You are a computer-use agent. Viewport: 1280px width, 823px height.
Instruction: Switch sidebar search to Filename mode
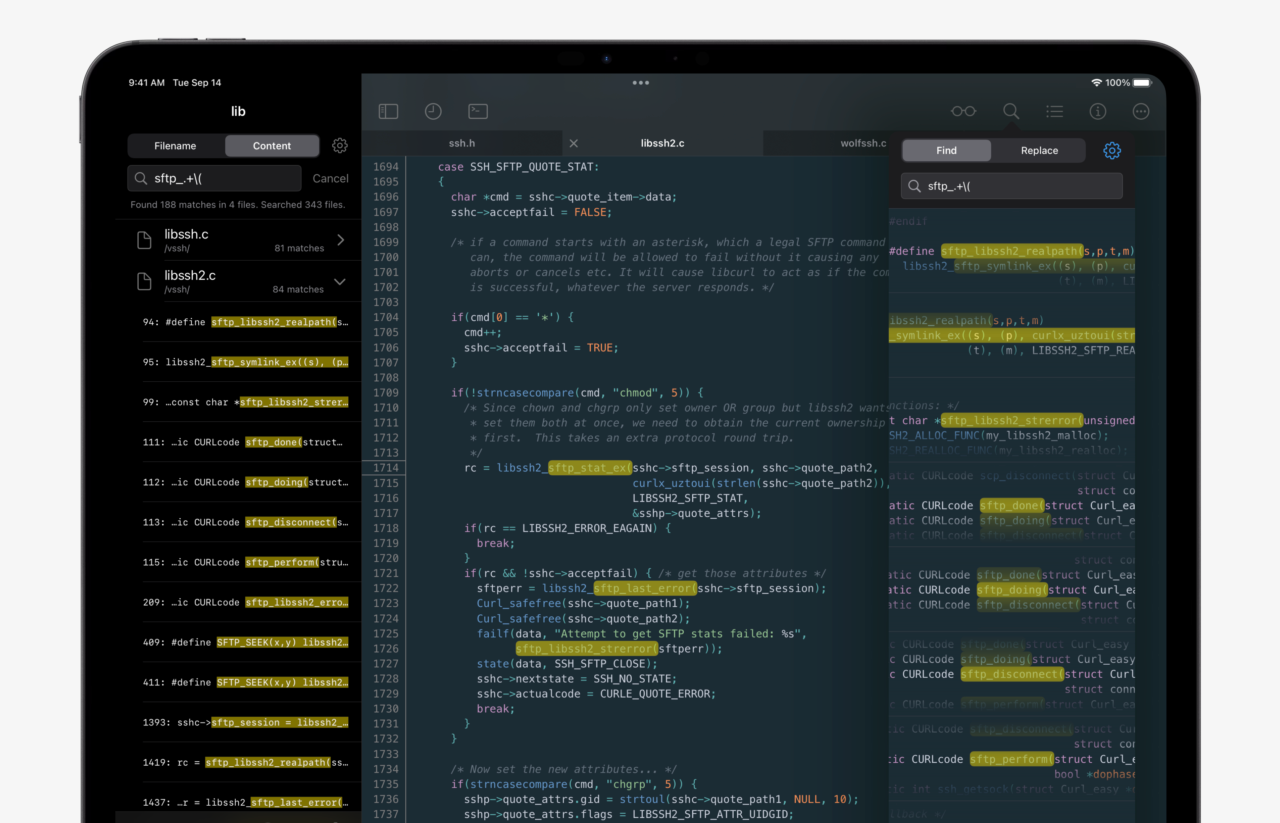tap(177, 145)
